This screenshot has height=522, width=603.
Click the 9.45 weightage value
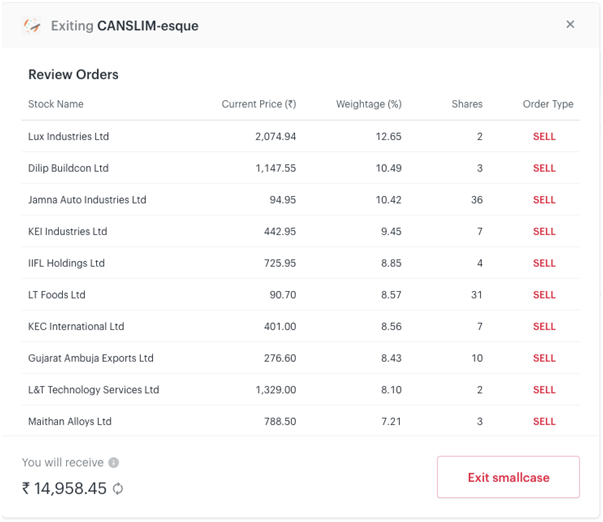pos(391,232)
